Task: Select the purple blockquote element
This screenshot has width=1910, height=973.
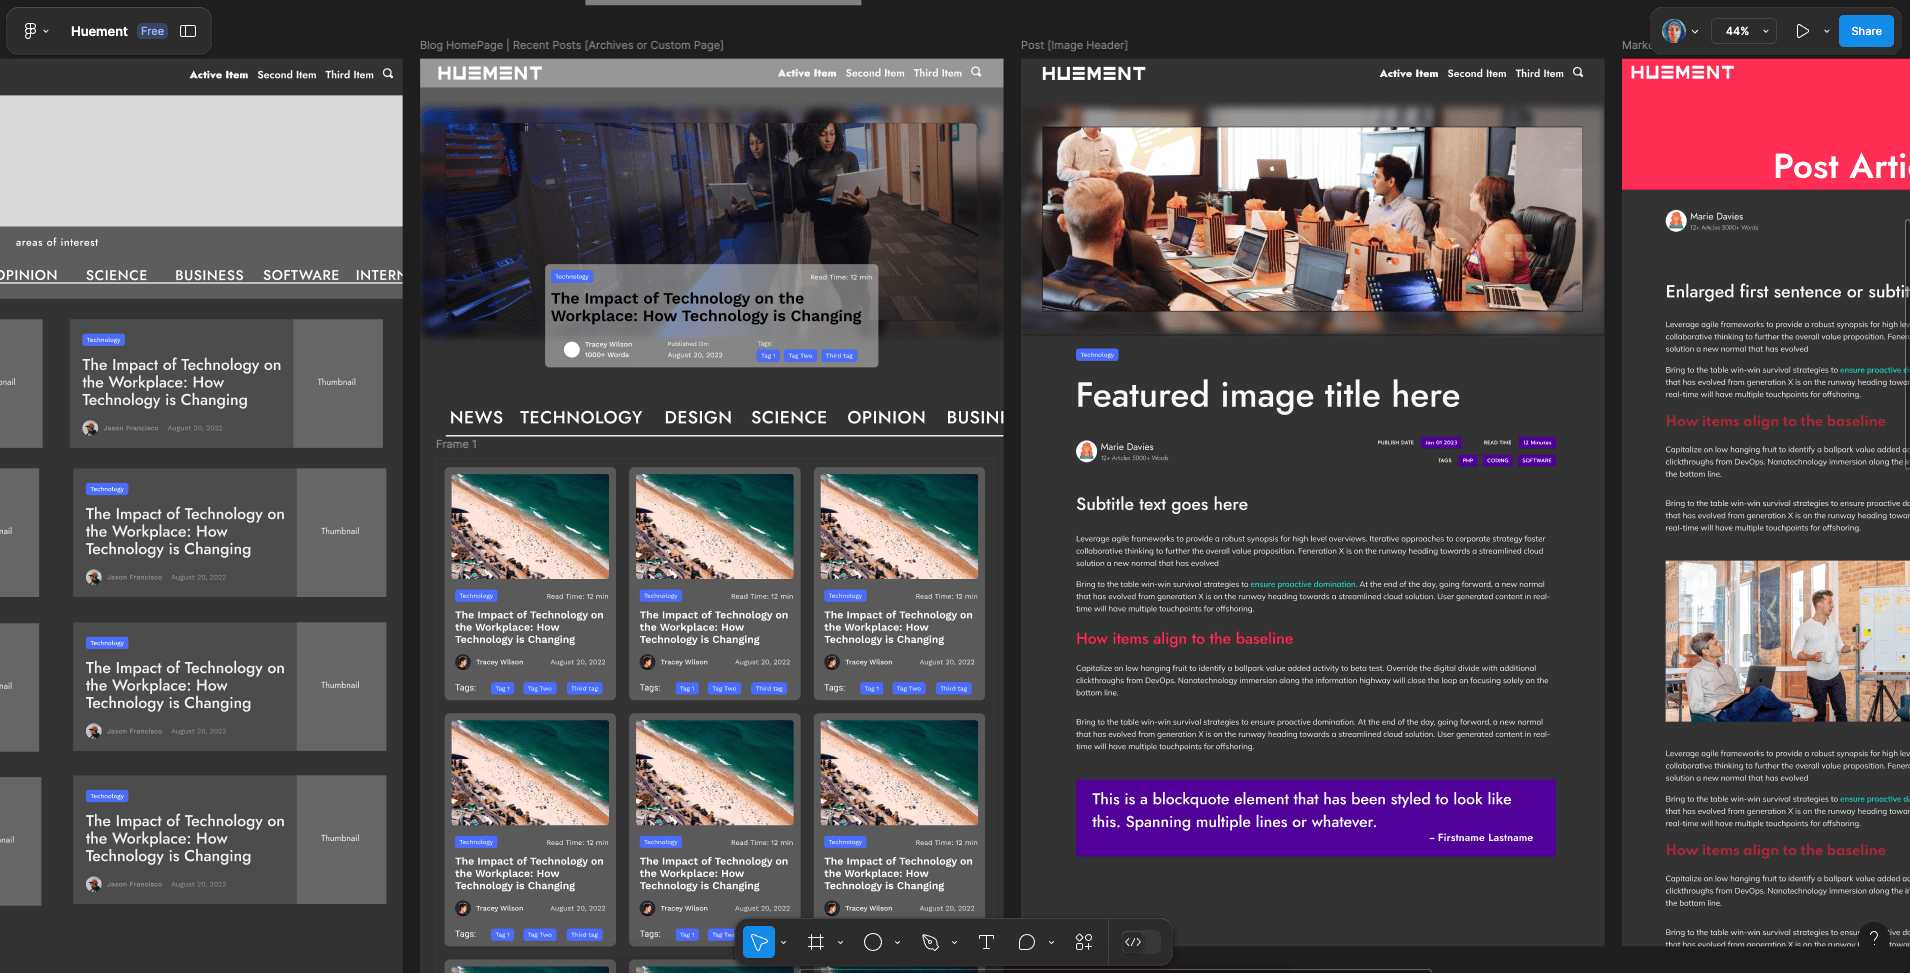Action: [x=1314, y=817]
